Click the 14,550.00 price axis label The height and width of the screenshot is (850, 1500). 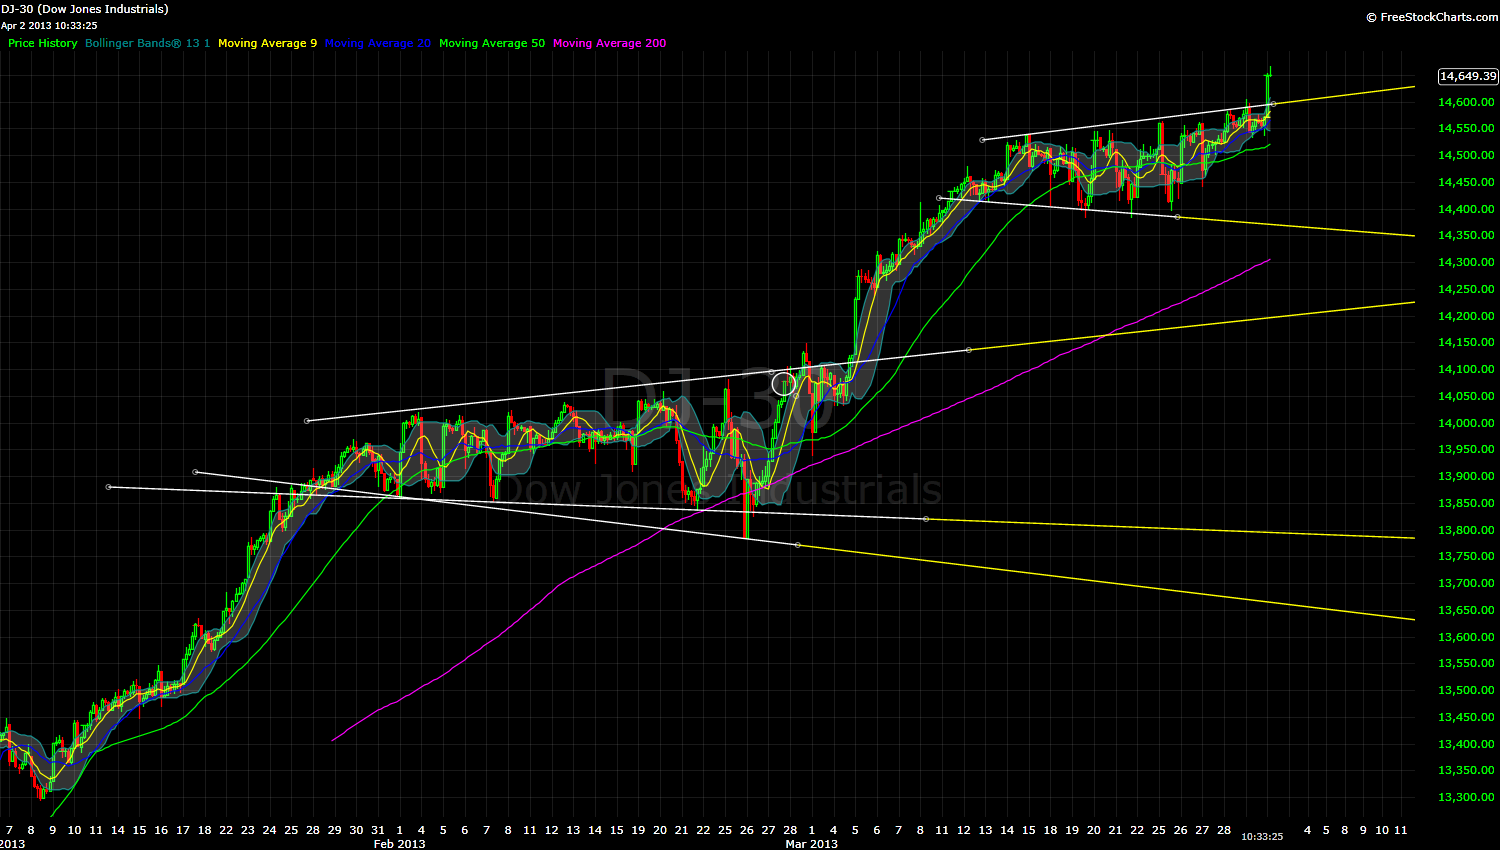tap(1466, 129)
